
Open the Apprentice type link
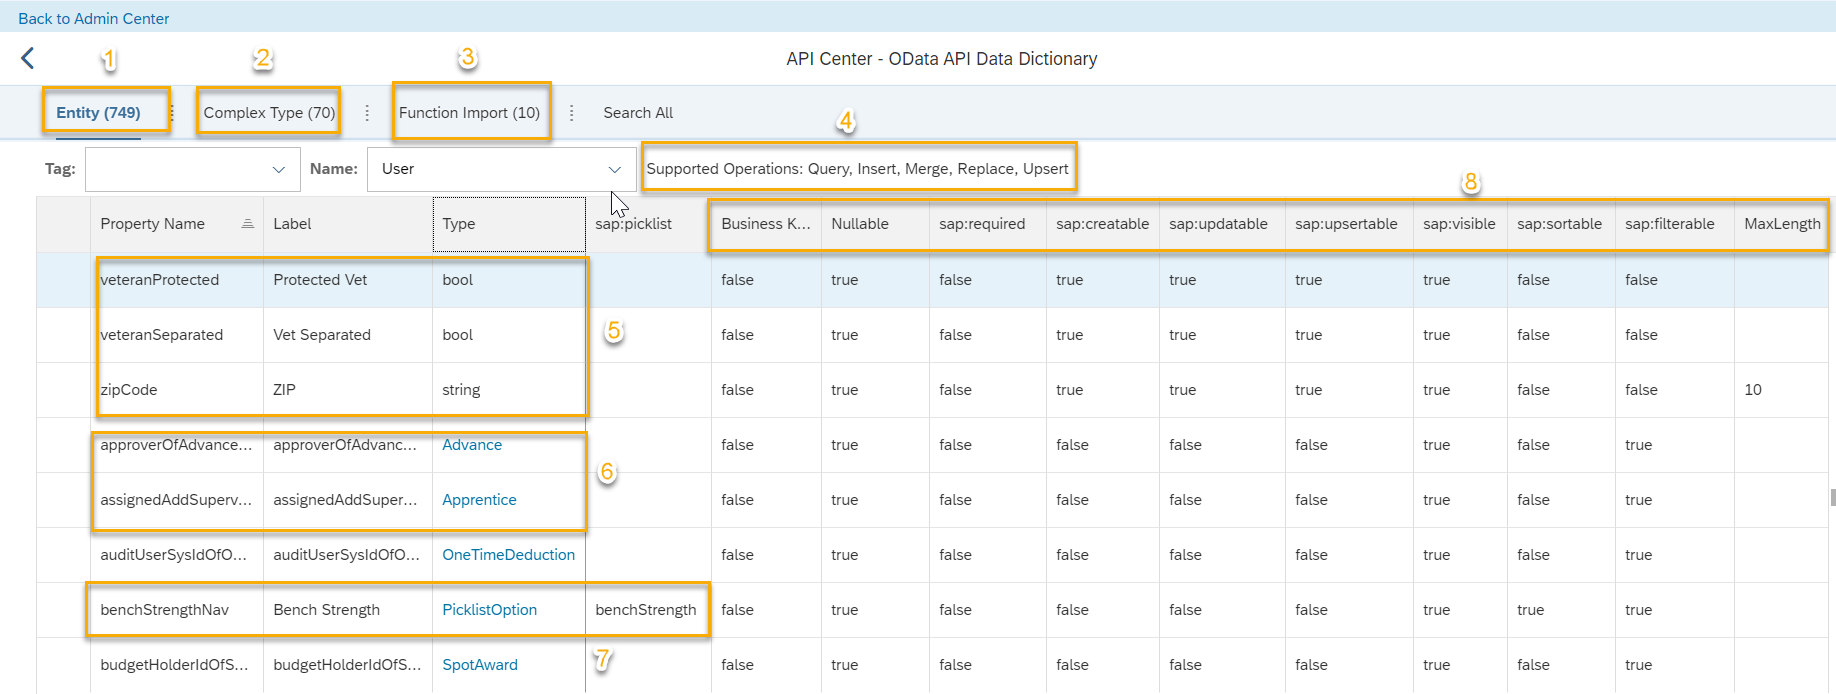tap(479, 500)
